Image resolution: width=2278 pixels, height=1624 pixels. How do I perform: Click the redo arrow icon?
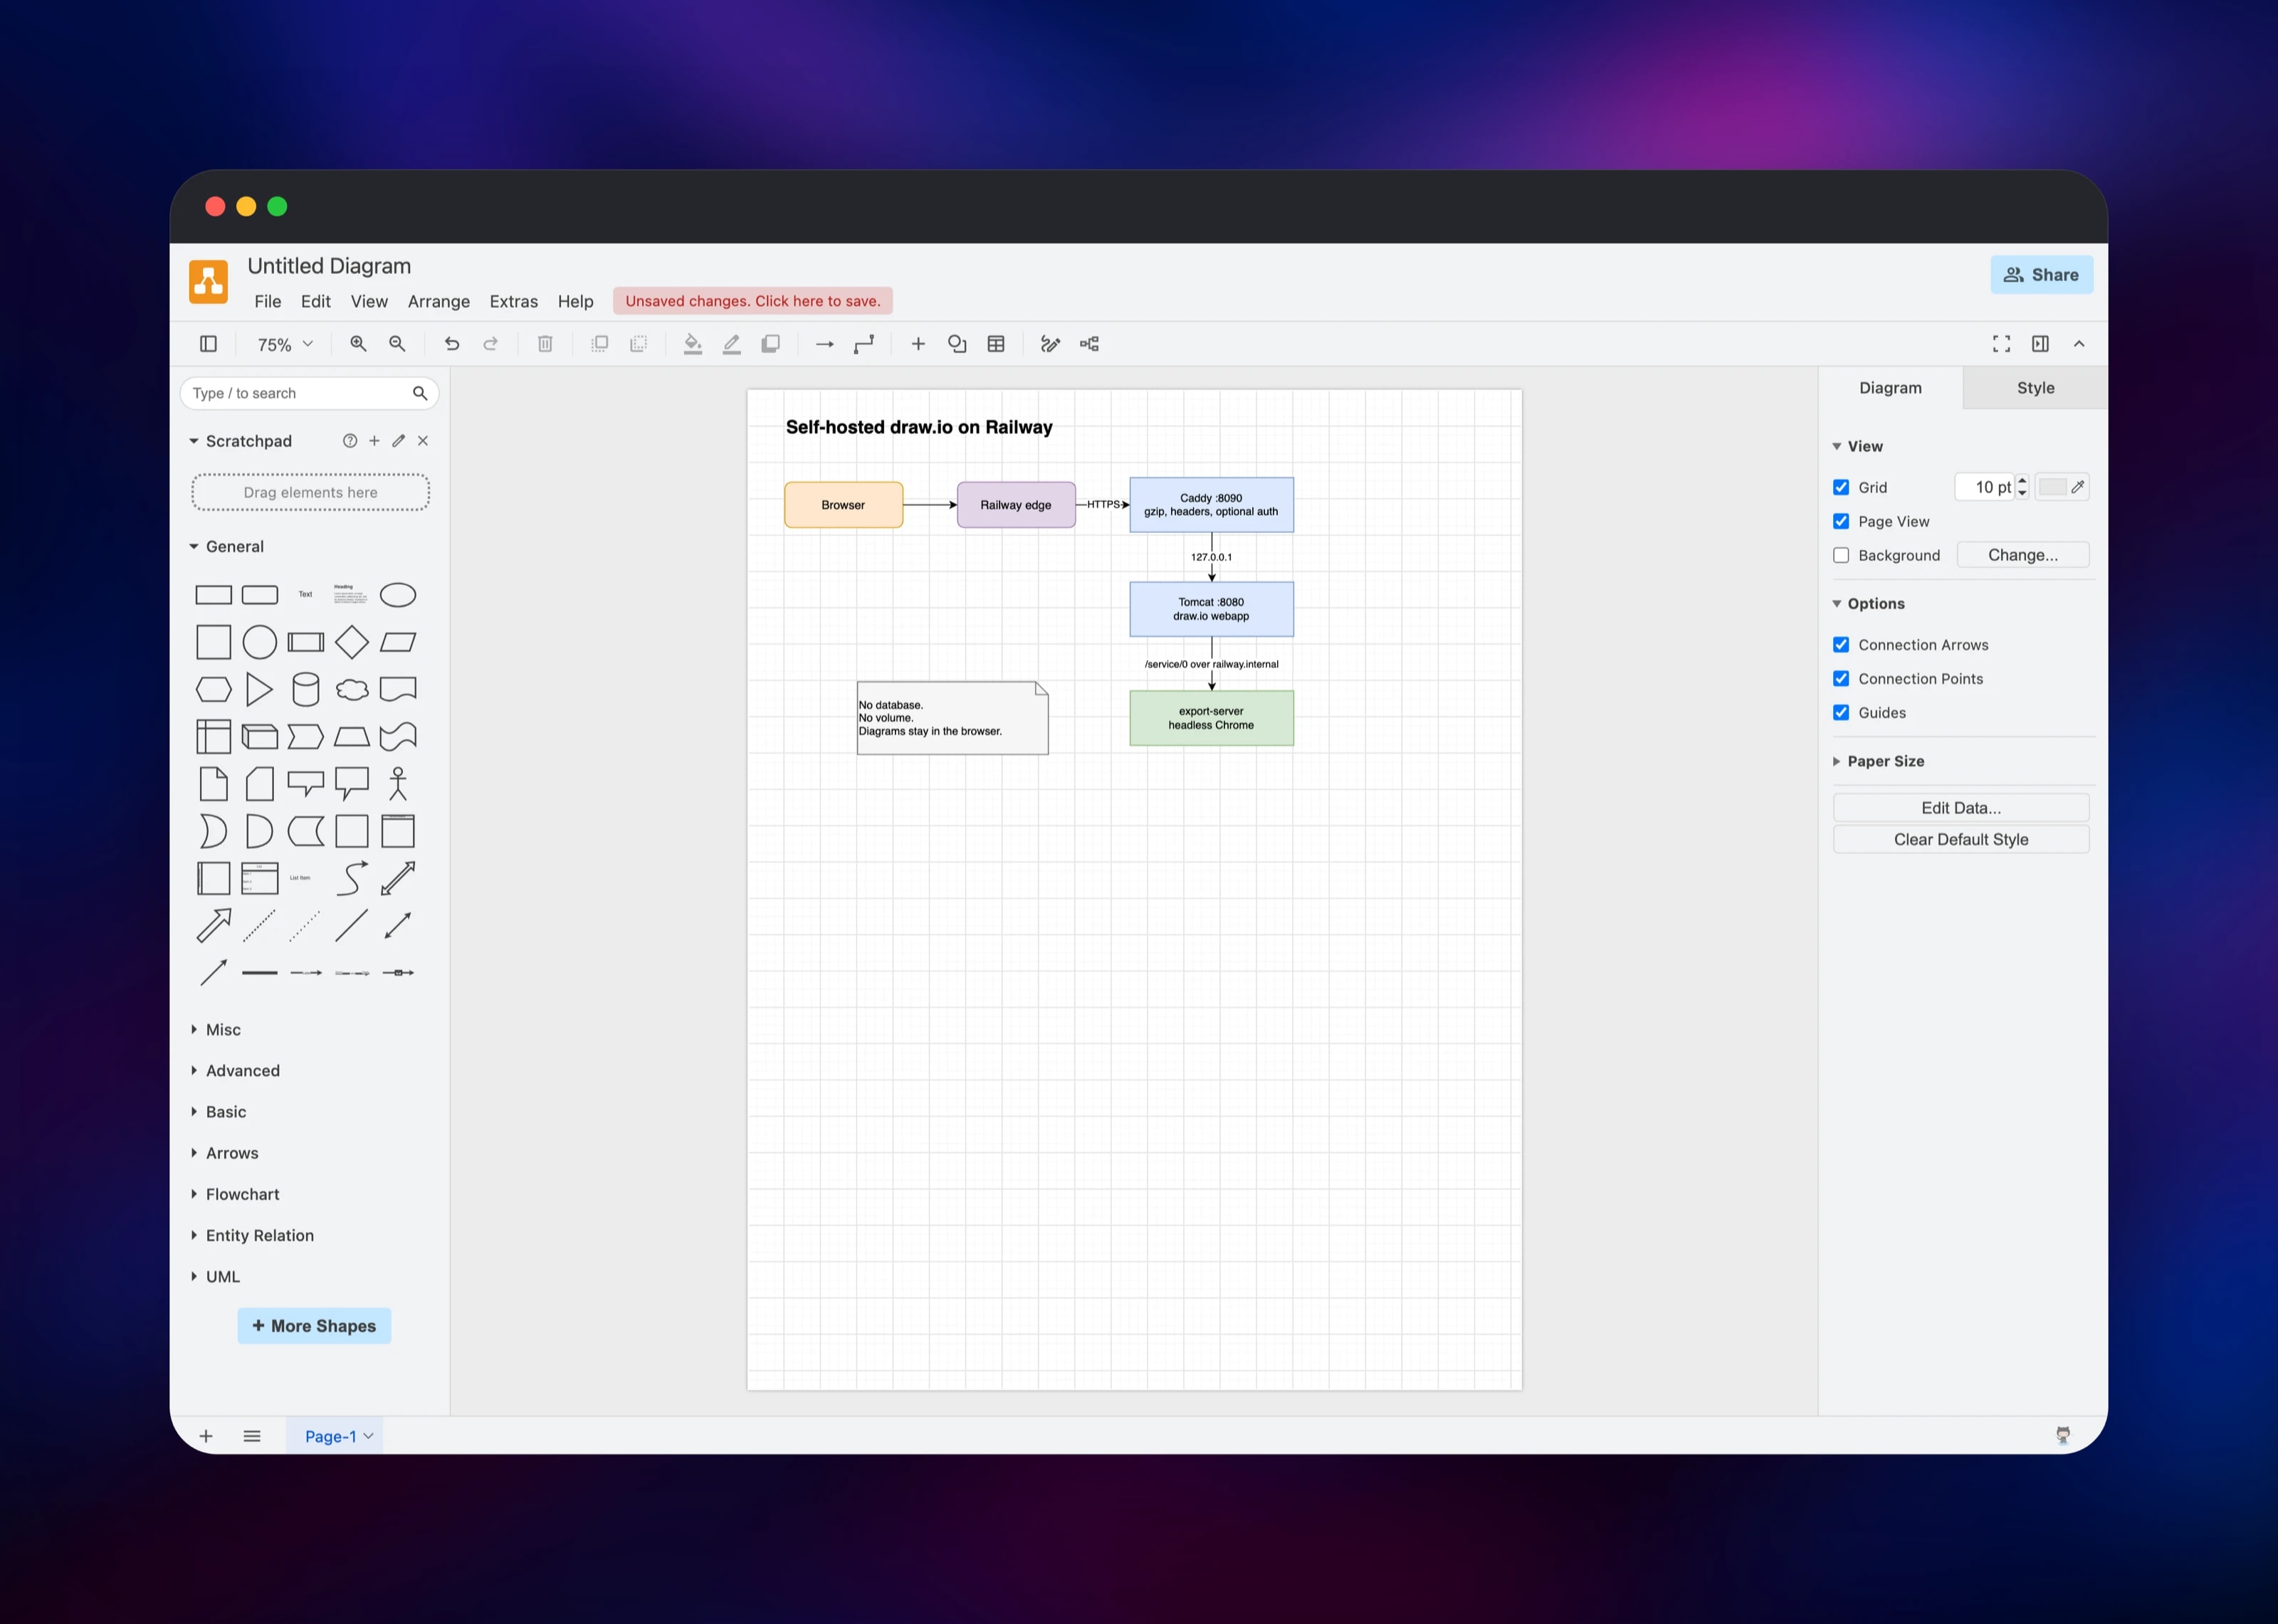pyautogui.click(x=491, y=344)
